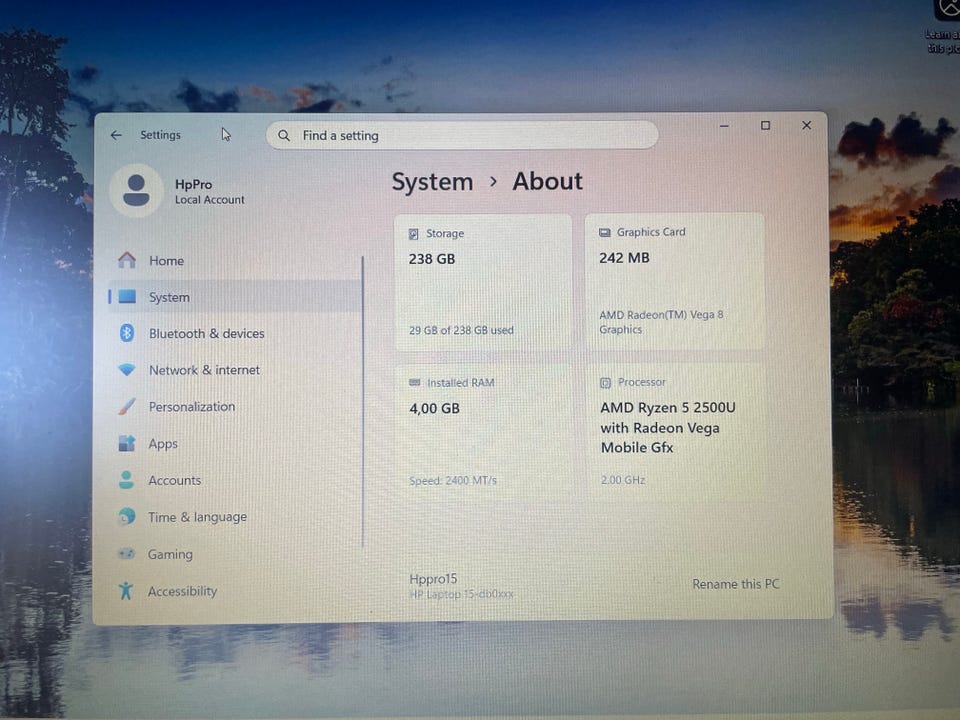Click the Installed RAM chip icon
The width and height of the screenshot is (960, 720).
tap(414, 383)
